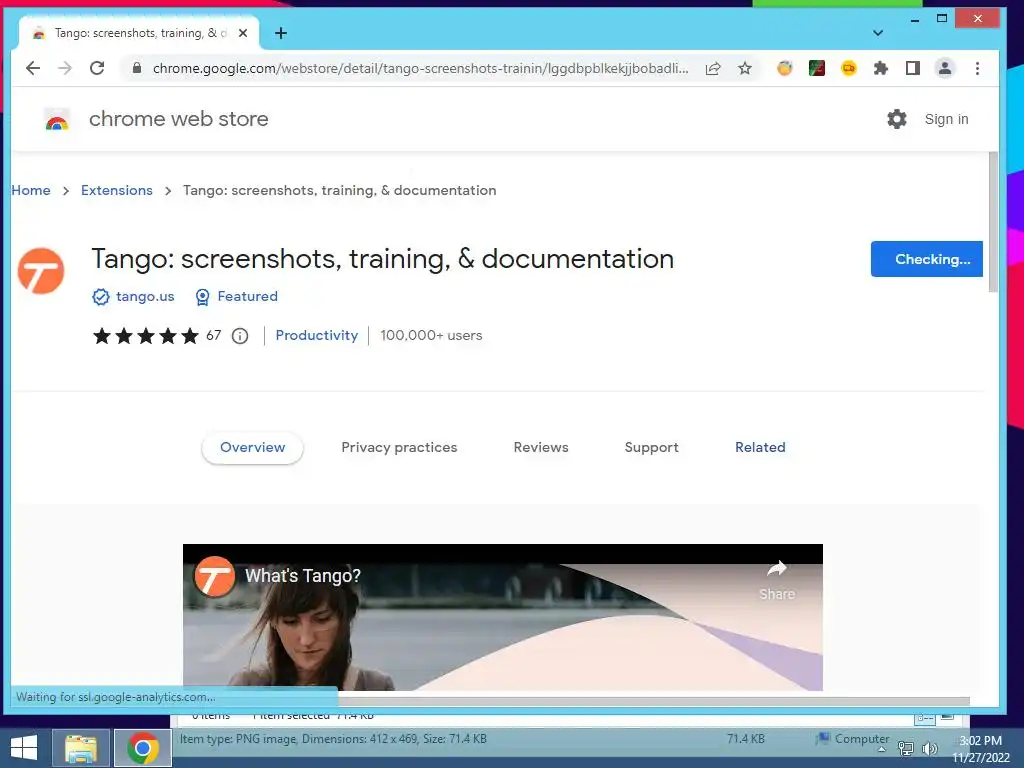Screen dimensions: 1024x768
Task: Close the Tango web store tab
Action: 243,33
